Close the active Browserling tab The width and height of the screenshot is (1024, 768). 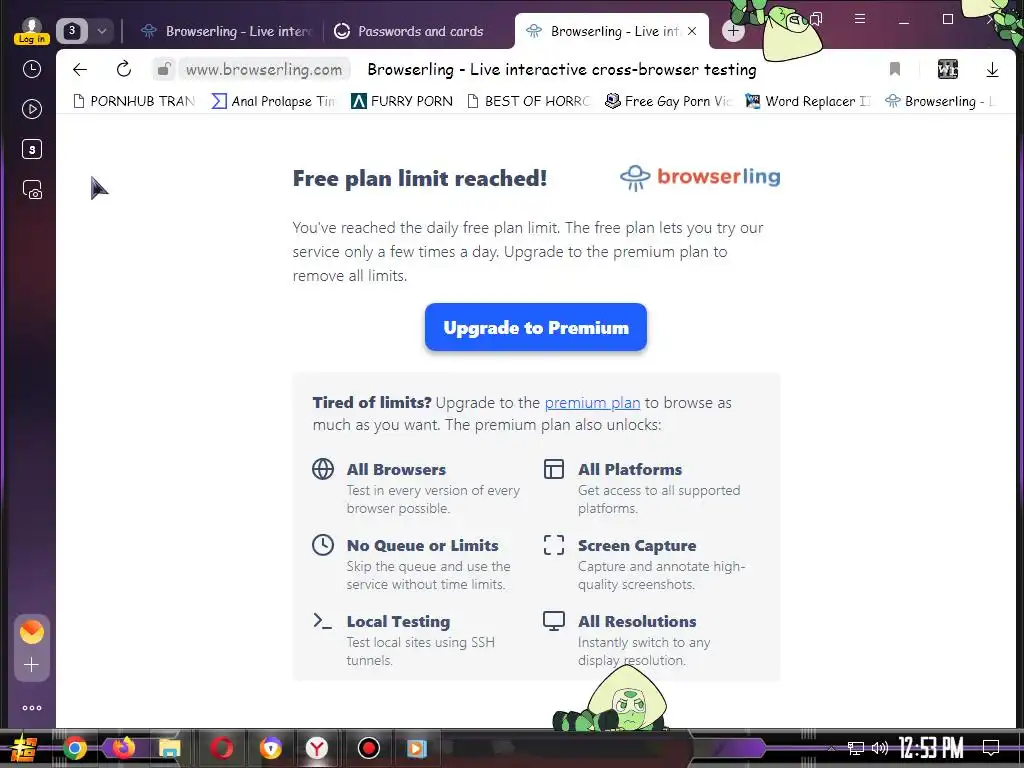[692, 31]
